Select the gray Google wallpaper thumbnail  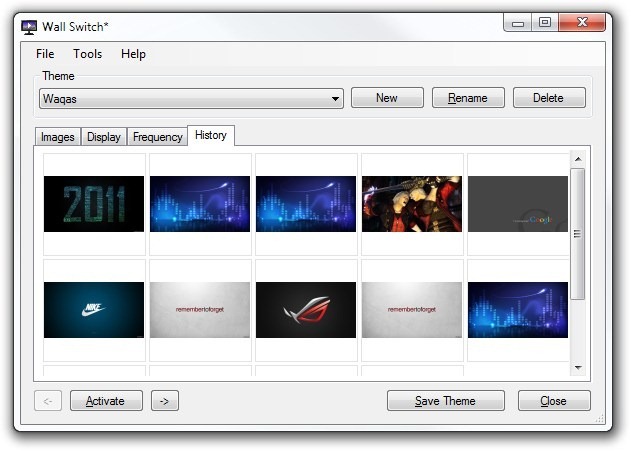click(x=518, y=204)
